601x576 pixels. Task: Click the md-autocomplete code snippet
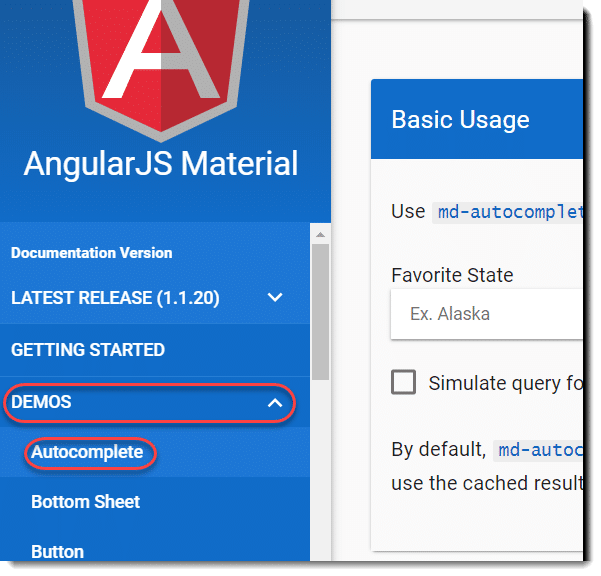[507, 212]
